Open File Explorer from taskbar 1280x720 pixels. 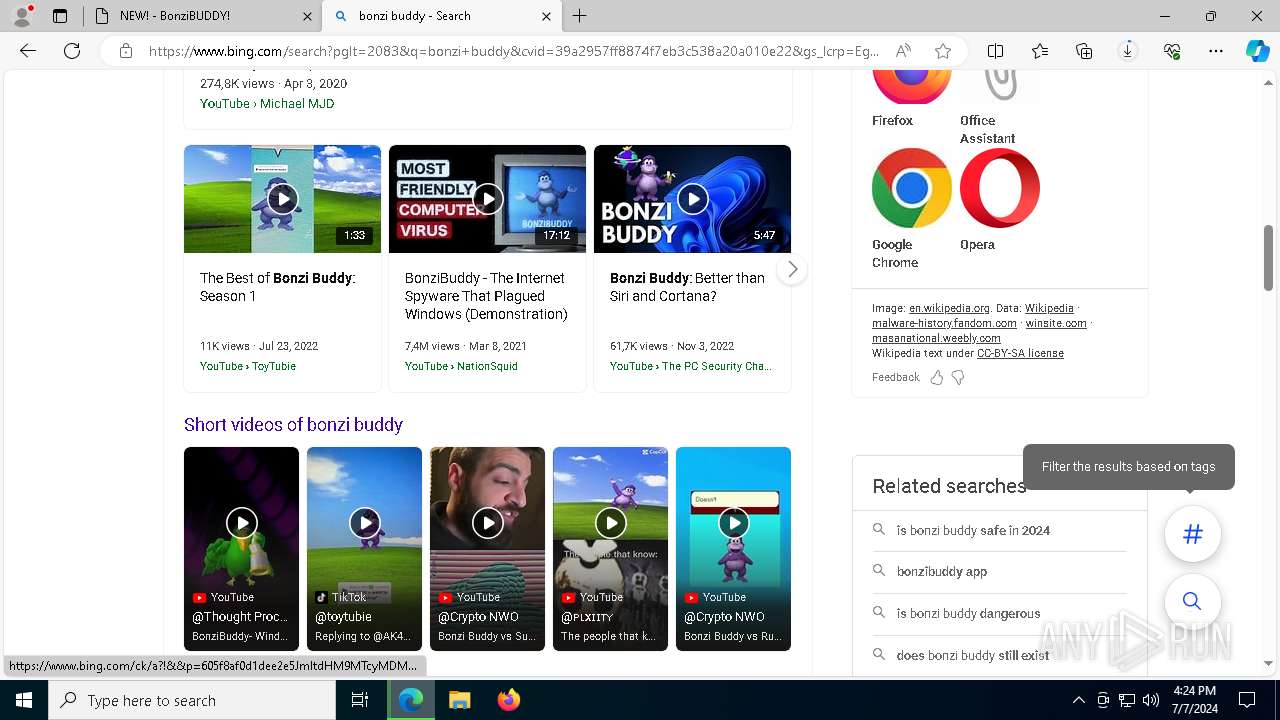coord(460,700)
